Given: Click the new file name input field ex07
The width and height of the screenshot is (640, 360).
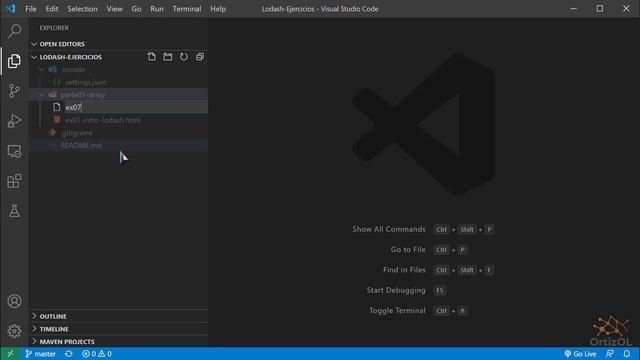Looking at the screenshot, I should (x=136, y=107).
